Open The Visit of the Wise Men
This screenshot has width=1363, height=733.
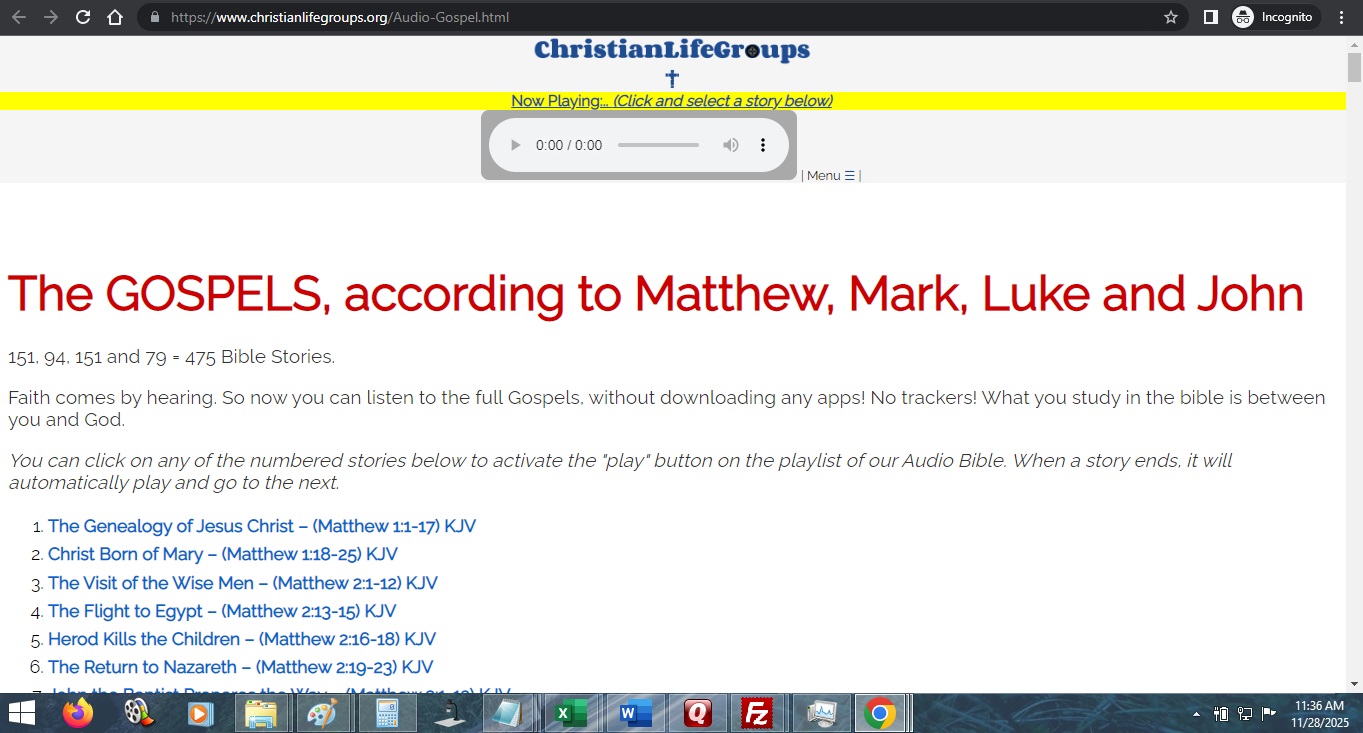click(242, 583)
